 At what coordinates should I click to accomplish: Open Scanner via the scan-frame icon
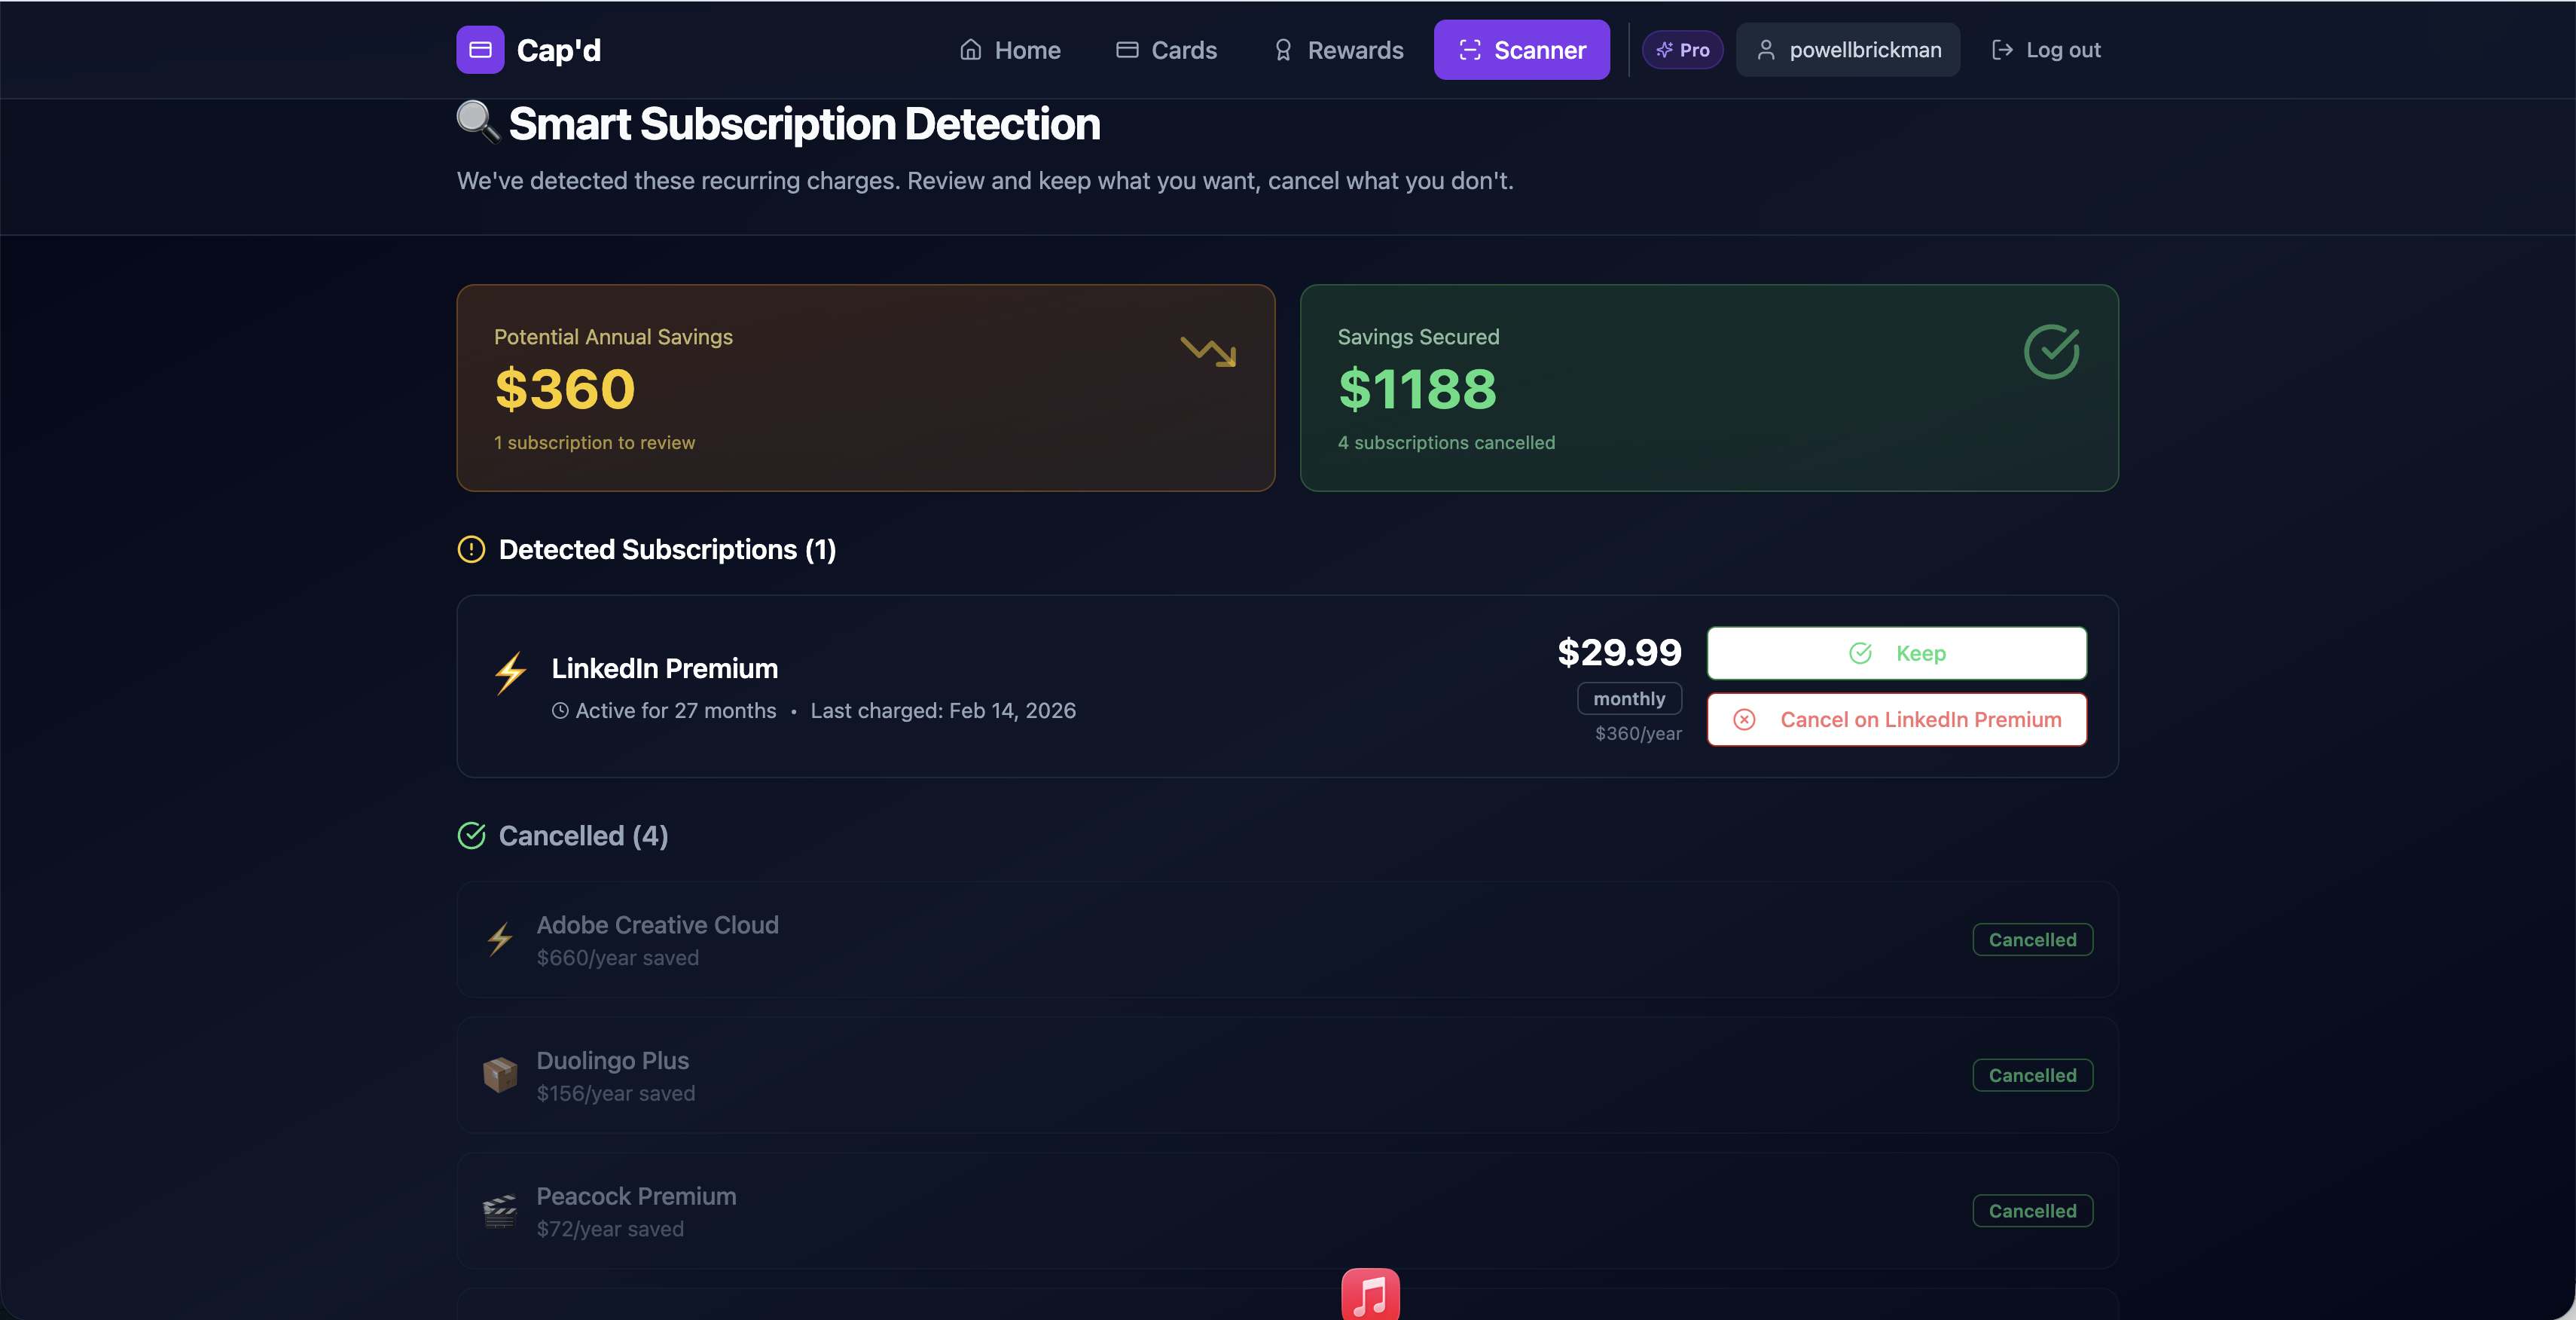[x=1469, y=49]
